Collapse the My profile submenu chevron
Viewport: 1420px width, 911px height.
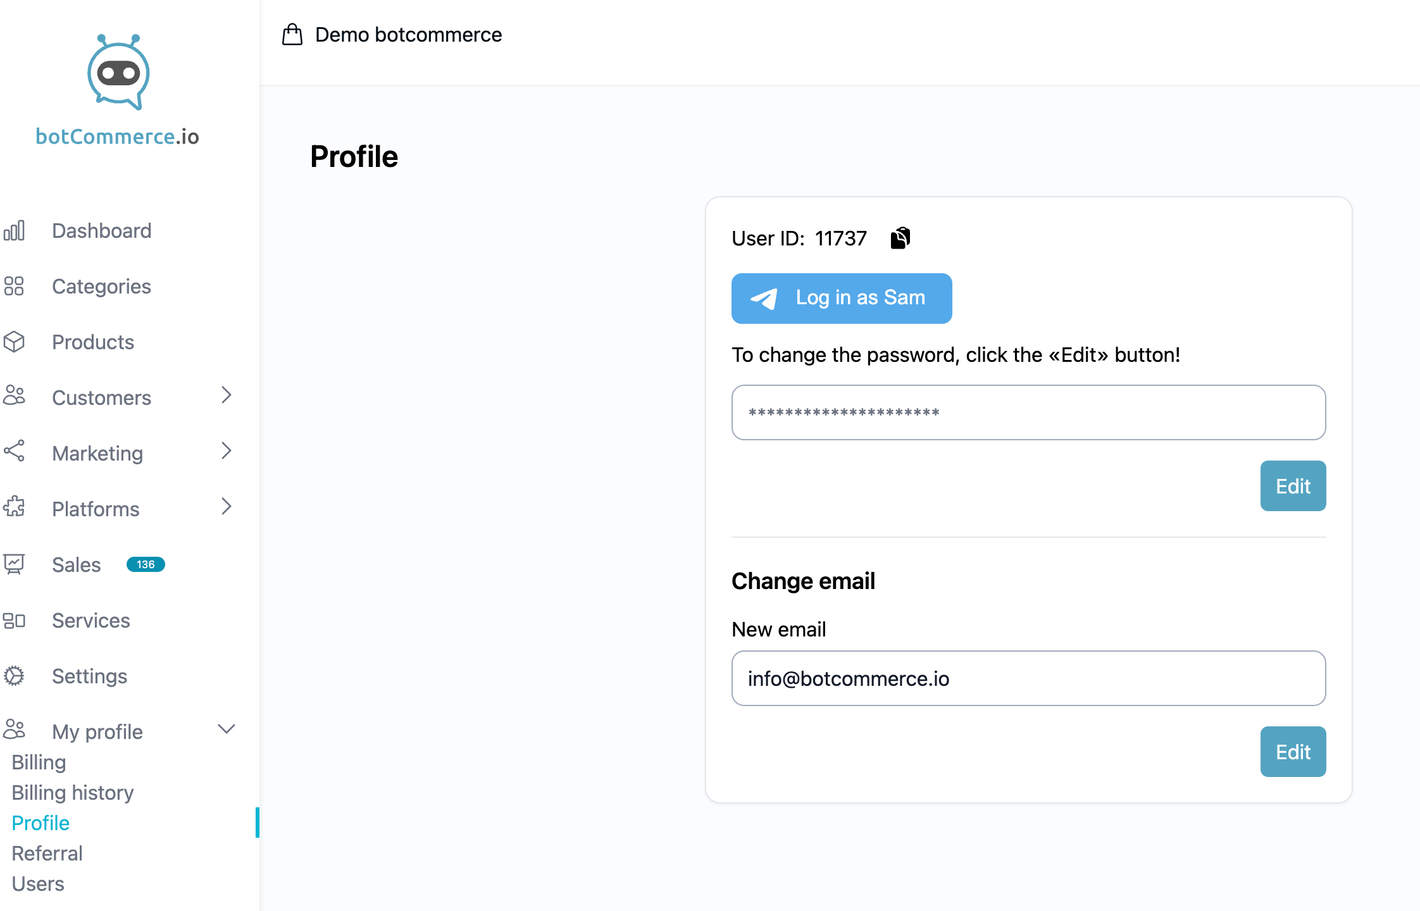tap(226, 730)
